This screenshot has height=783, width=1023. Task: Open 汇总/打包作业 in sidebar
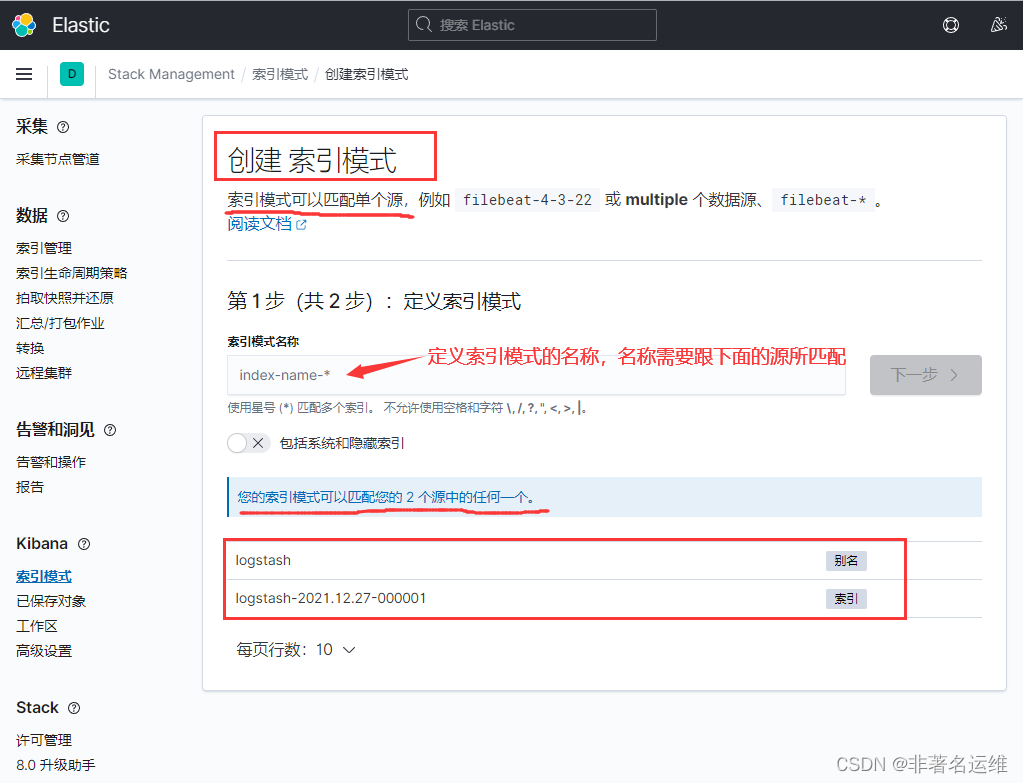coord(60,323)
